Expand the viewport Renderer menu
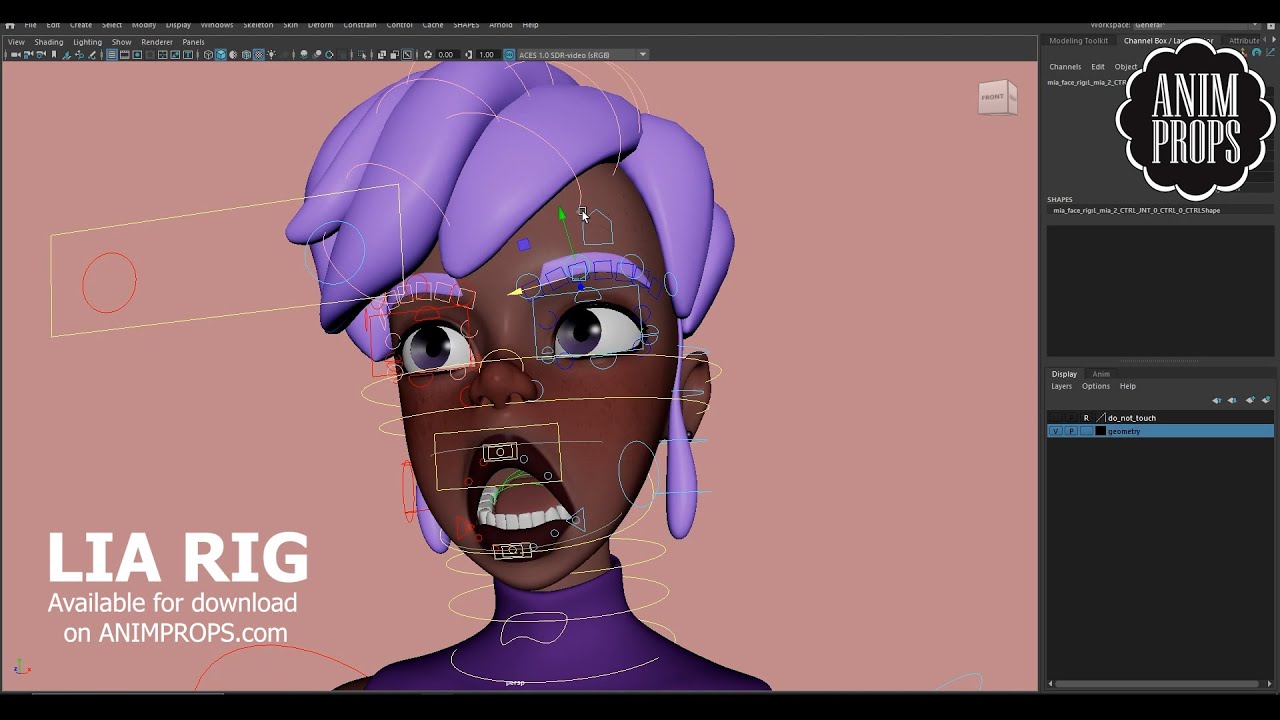Viewport: 1280px width, 720px height. tap(157, 42)
